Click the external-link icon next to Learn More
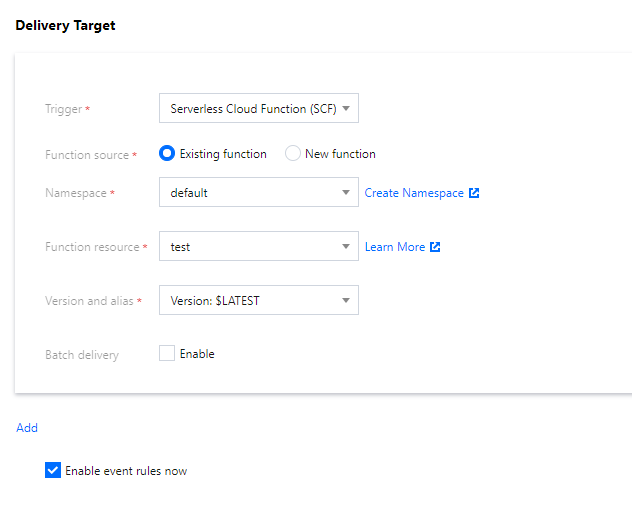Screen dimensions: 632x530 (x=435, y=247)
